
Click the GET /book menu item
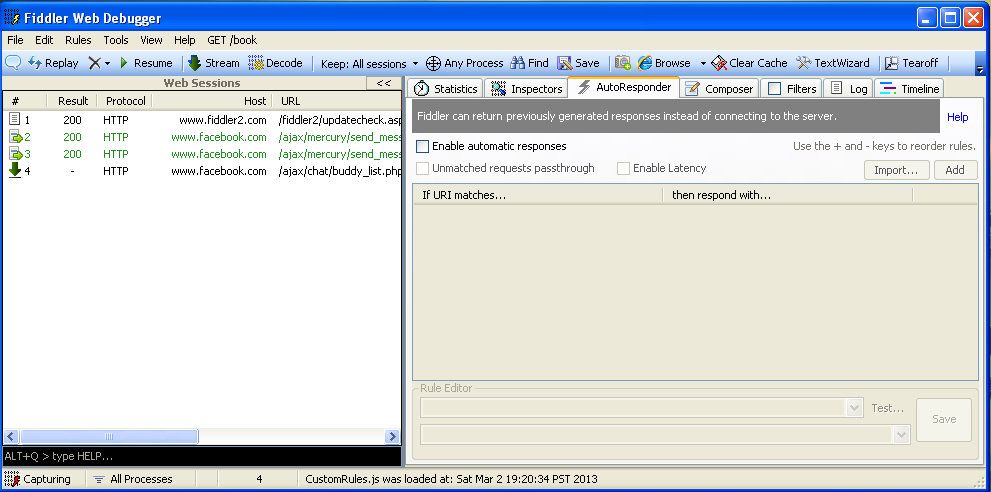(232, 40)
